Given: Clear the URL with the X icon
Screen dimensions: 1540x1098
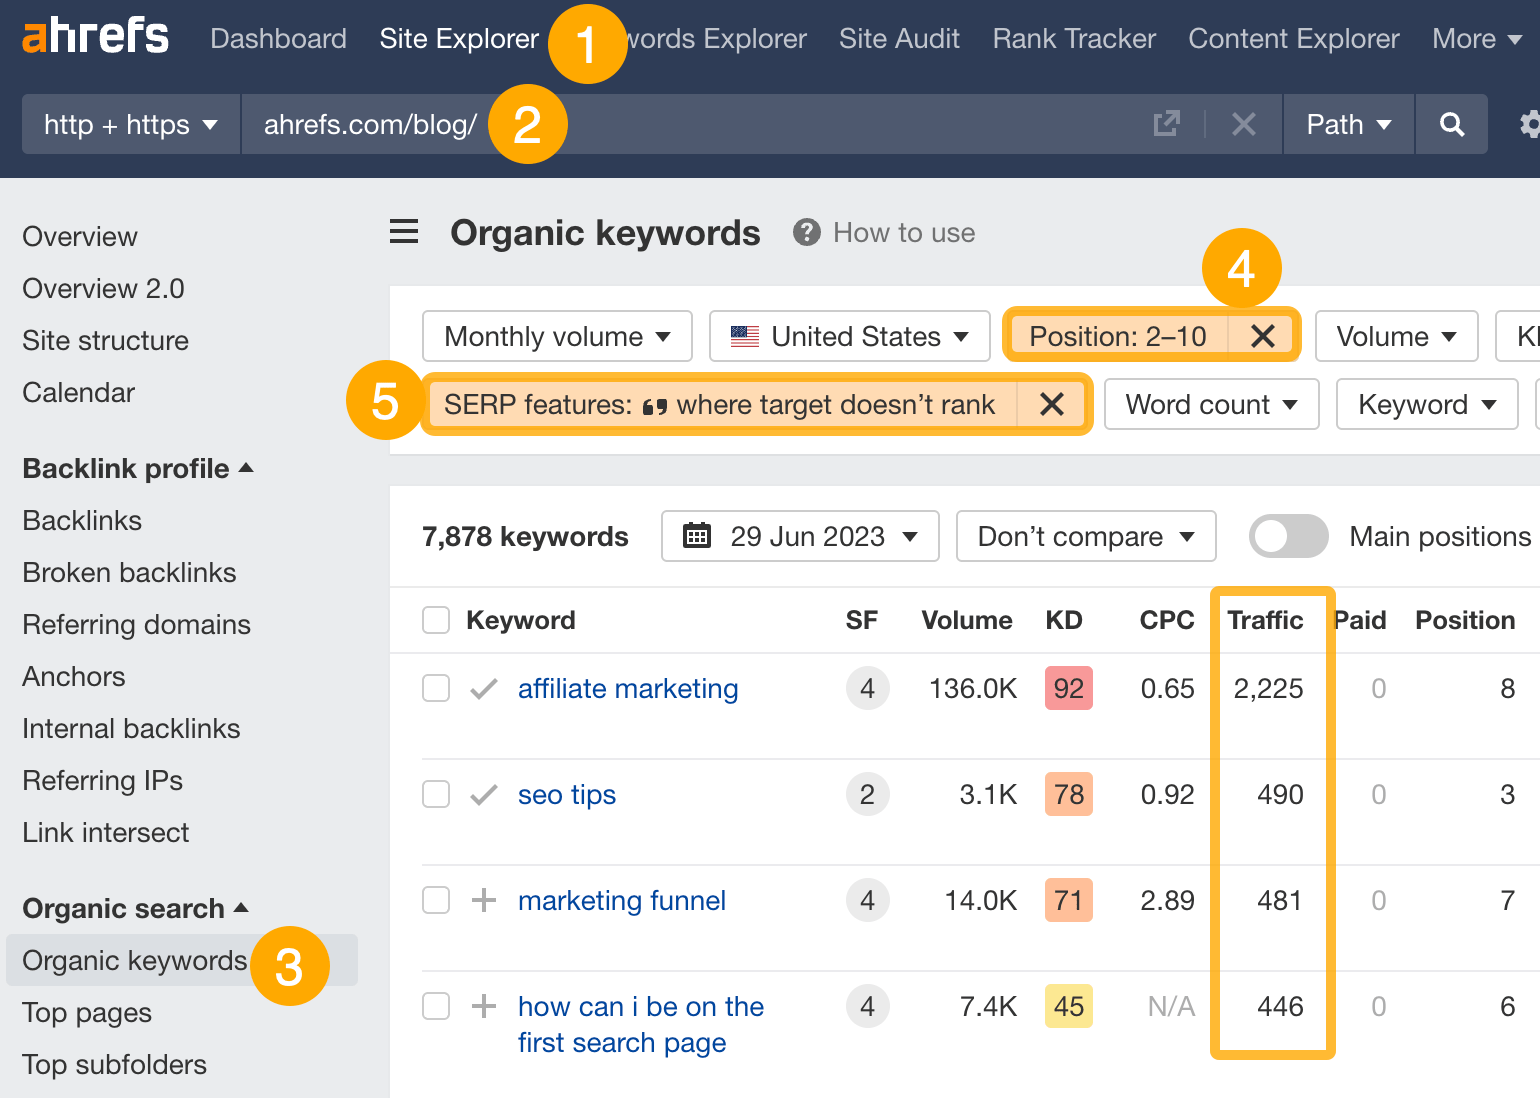Looking at the screenshot, I should coord(1243,124).
